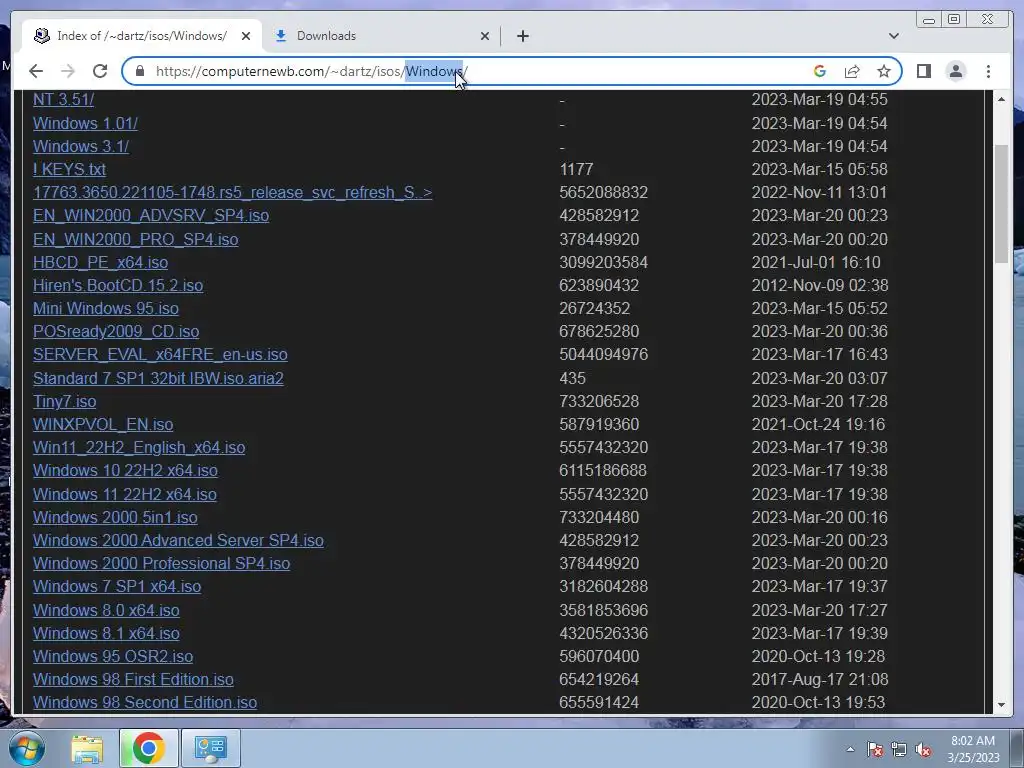Download Windows 2000 Professional SP4.iso
This screenshot has width=1024, height=768.
coord(161,564)
